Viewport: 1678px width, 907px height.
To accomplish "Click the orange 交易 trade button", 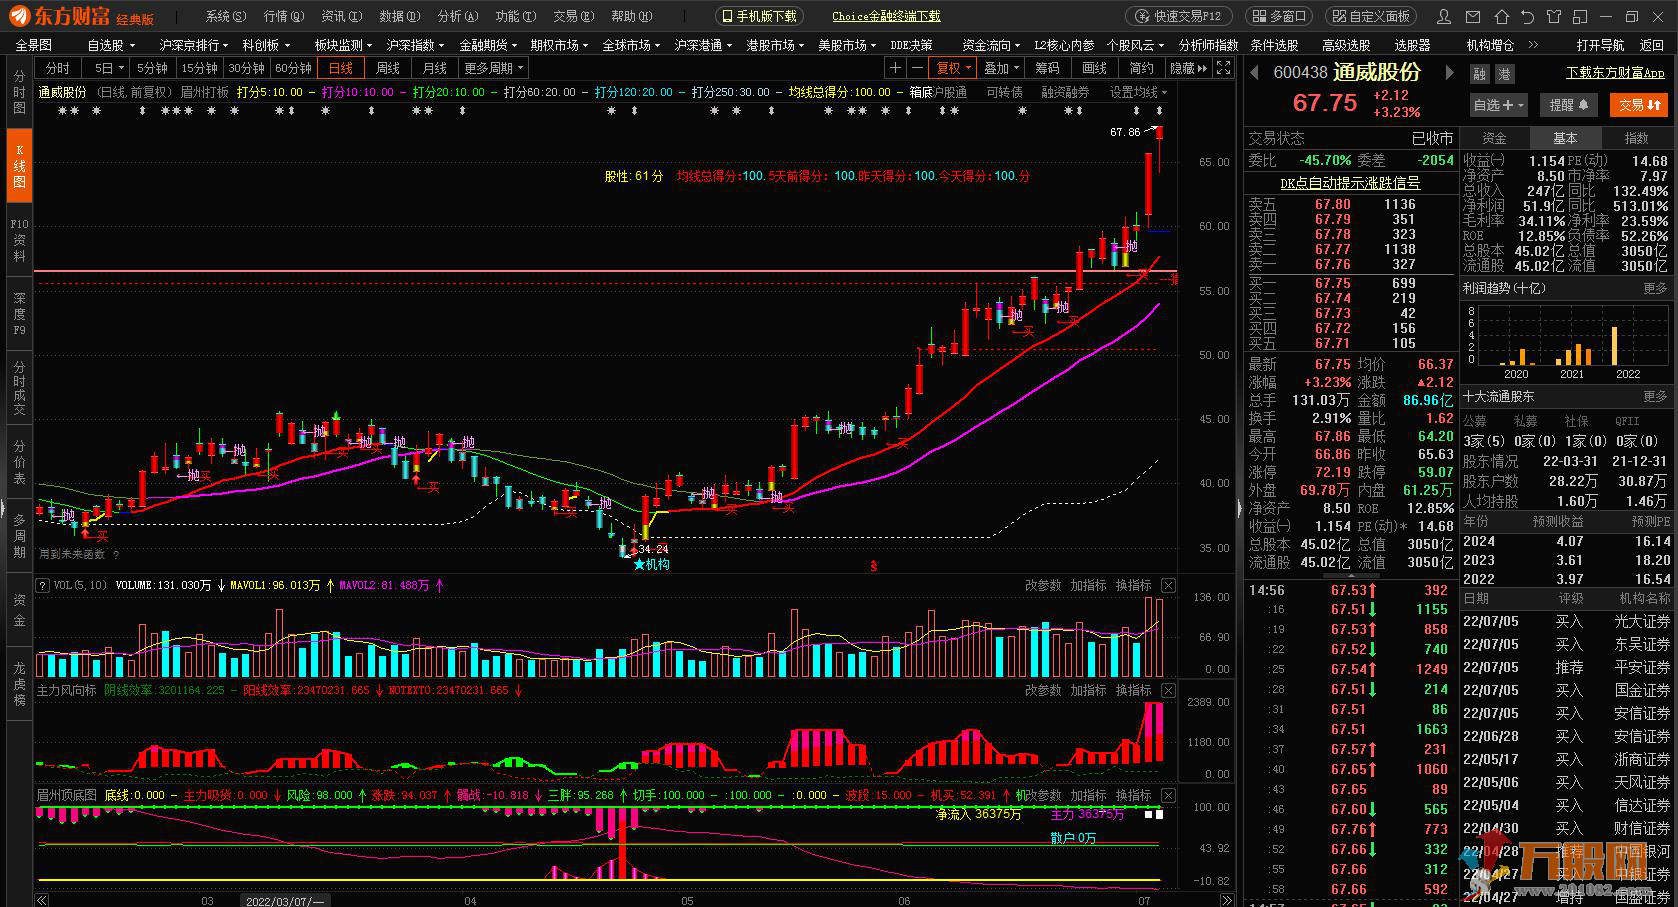I will (1639, 105).
